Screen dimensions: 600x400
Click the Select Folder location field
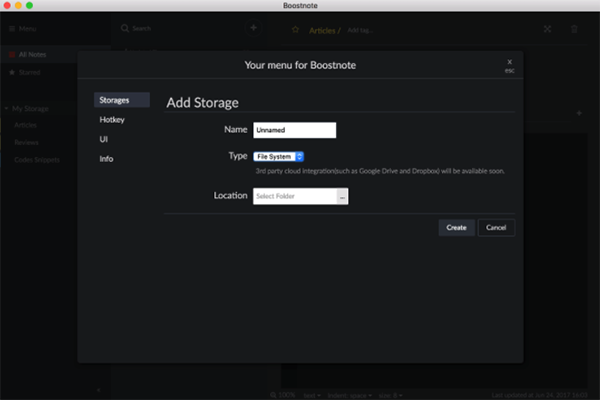pos(294,196)
